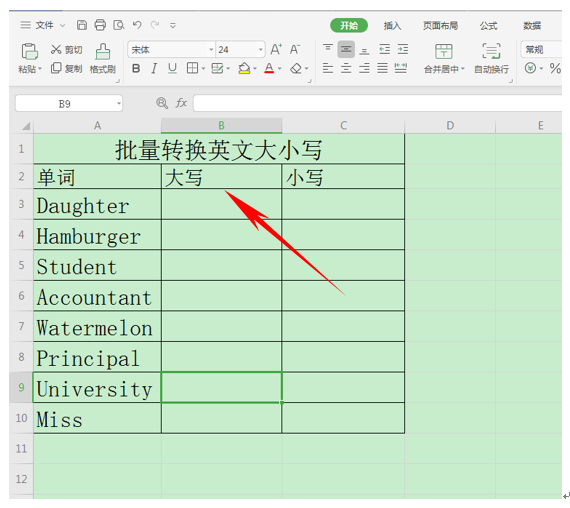Toggle middle vertical alignment button
Screen dimensions: 570x508
click(346, 49)
